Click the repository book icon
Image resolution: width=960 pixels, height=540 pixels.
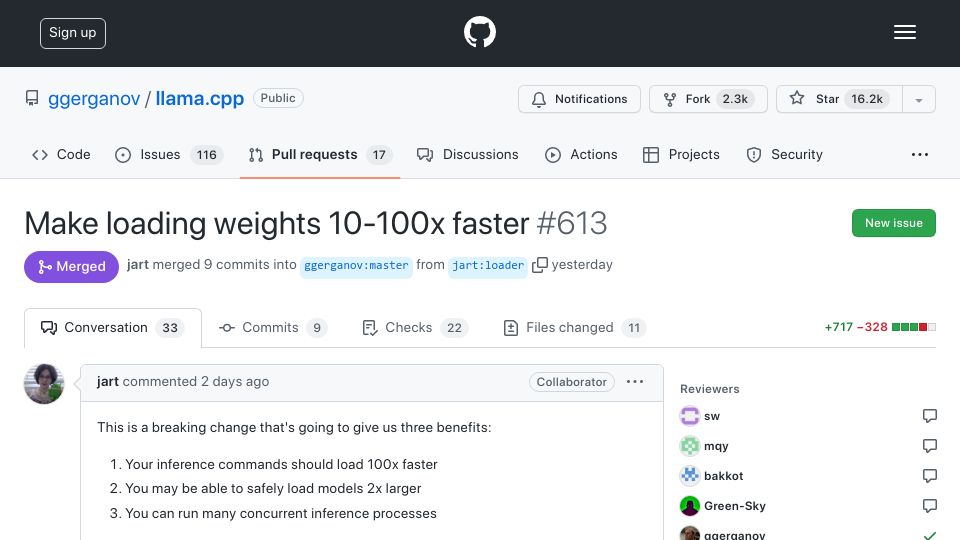coord(32,98)
